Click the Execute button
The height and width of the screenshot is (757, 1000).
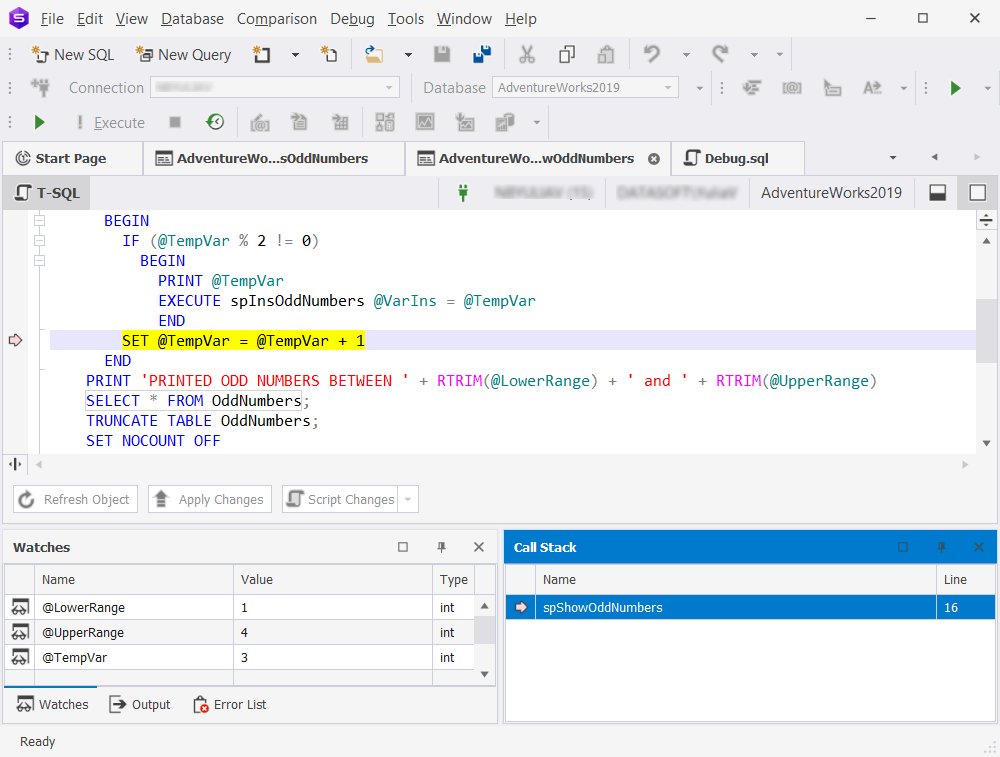111,122
